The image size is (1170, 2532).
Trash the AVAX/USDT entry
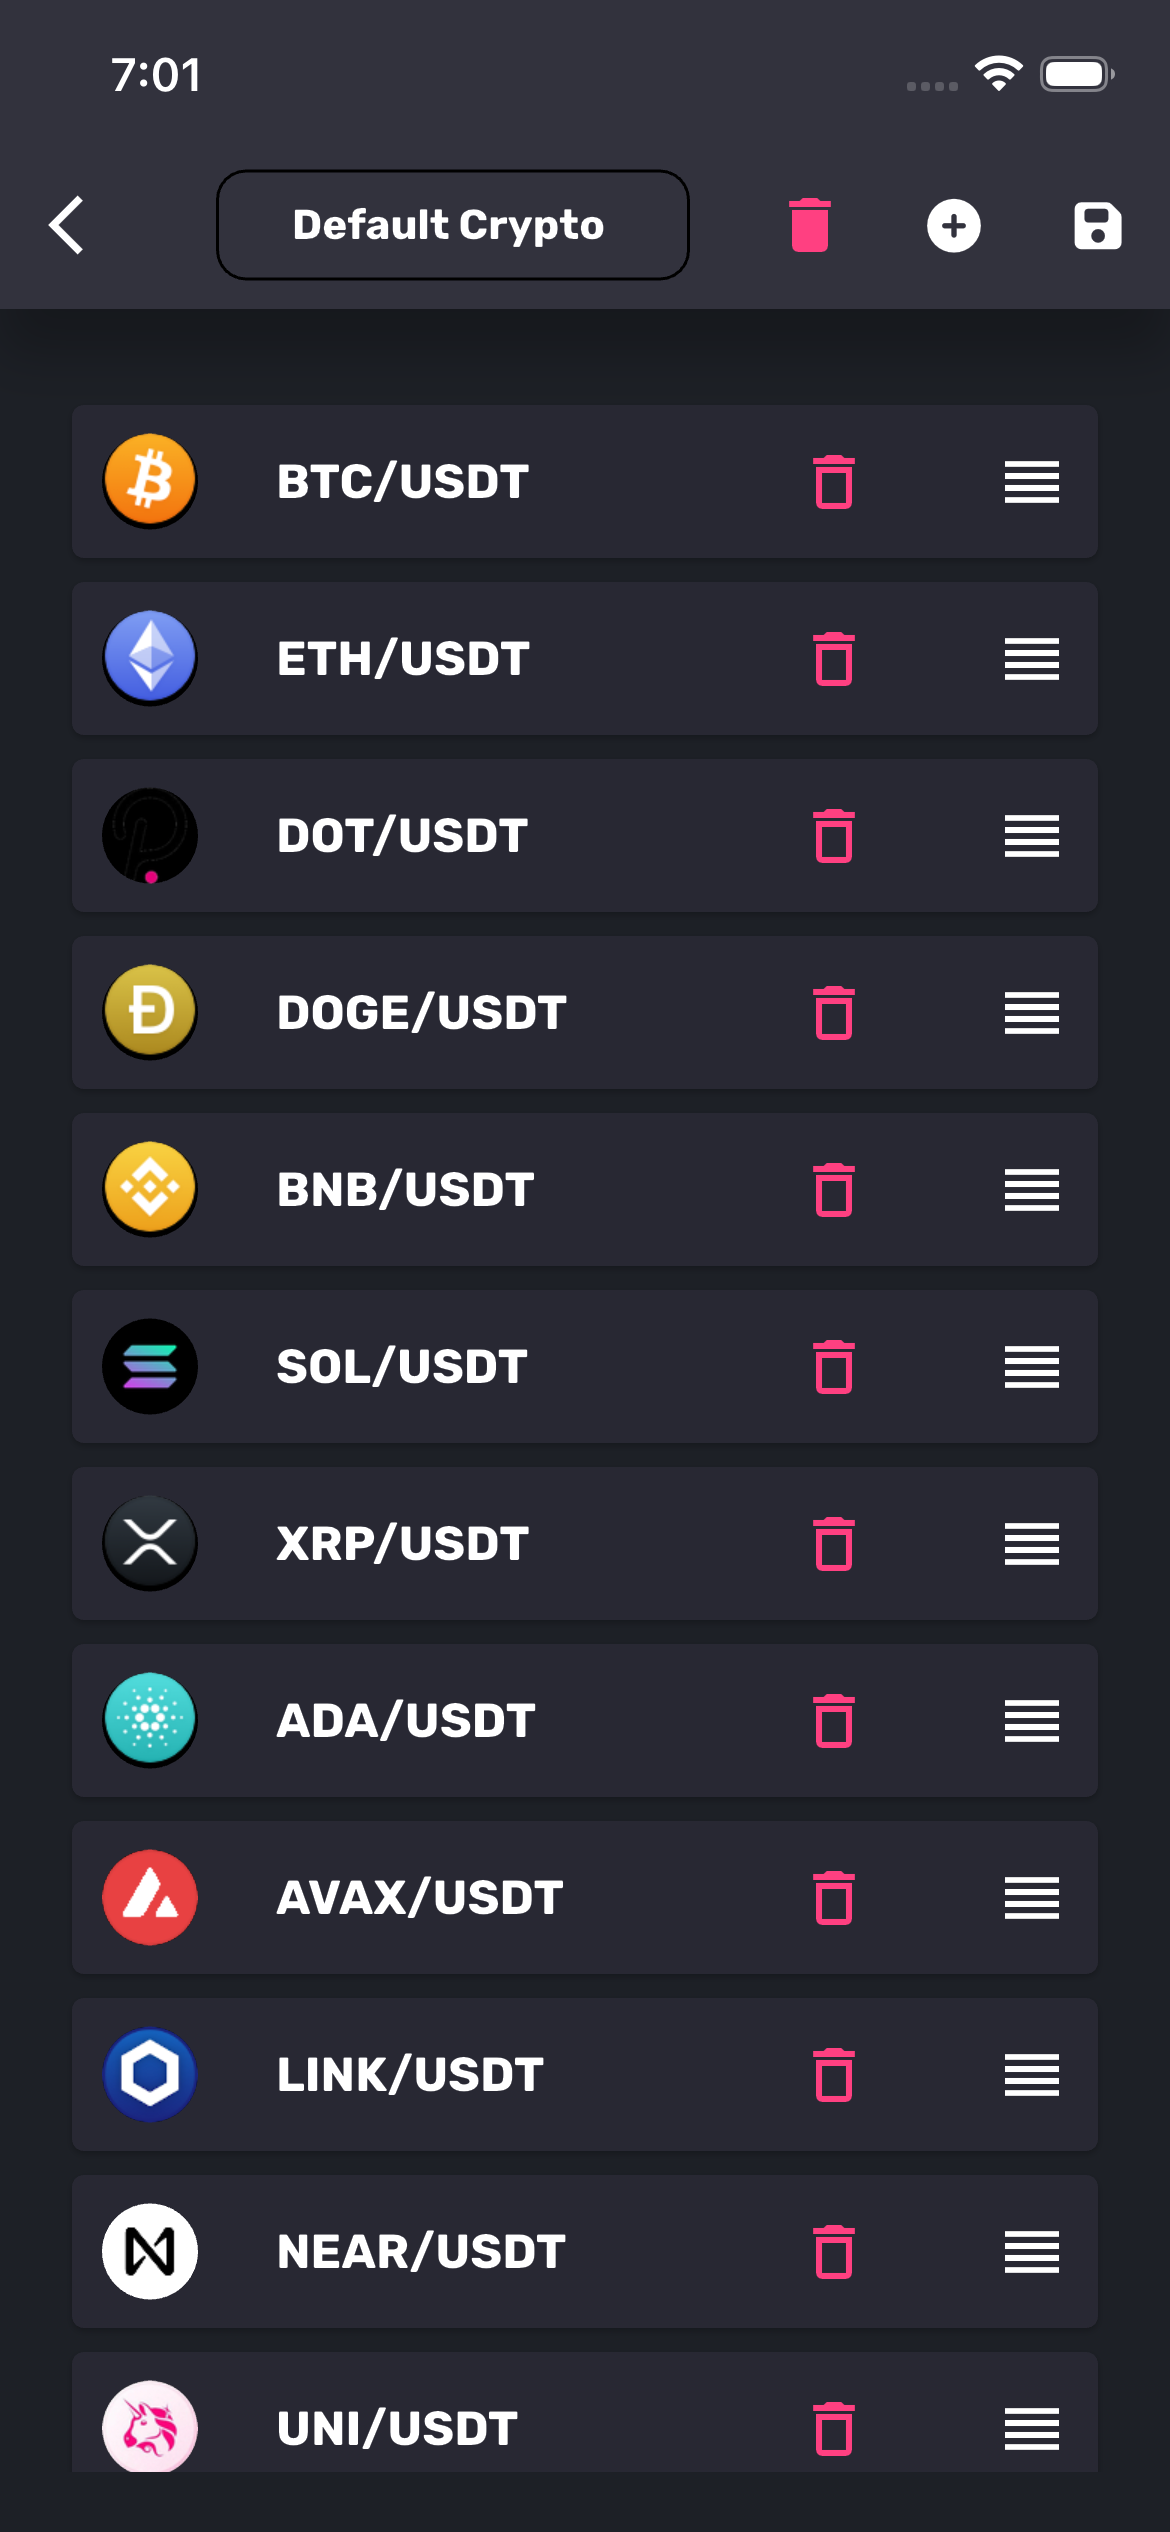[833, 1898]
